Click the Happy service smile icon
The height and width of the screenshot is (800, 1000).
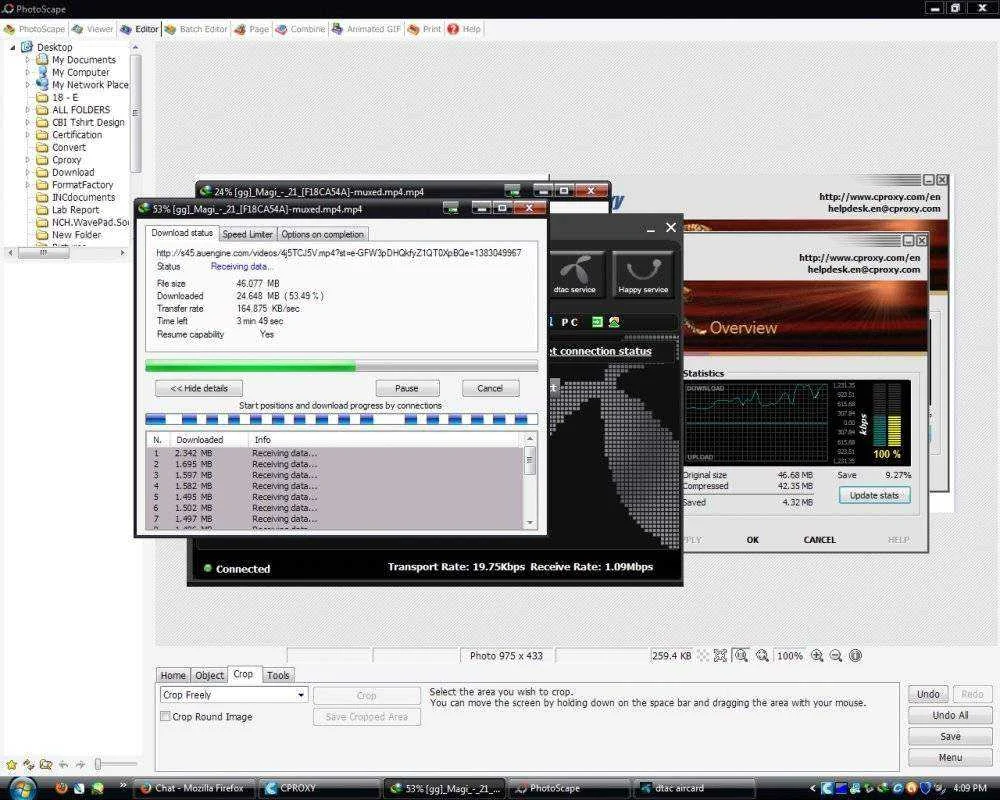tap(643, 274)
